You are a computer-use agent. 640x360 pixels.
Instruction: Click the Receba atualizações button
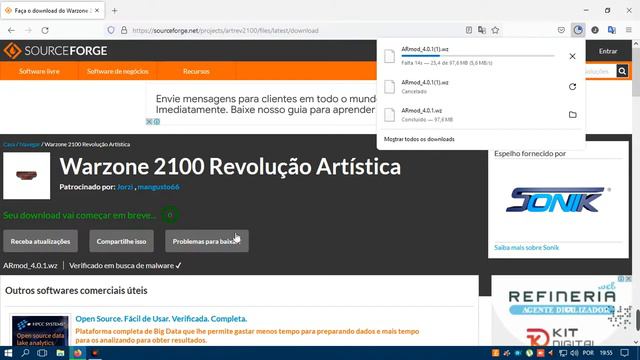[40, 241]
